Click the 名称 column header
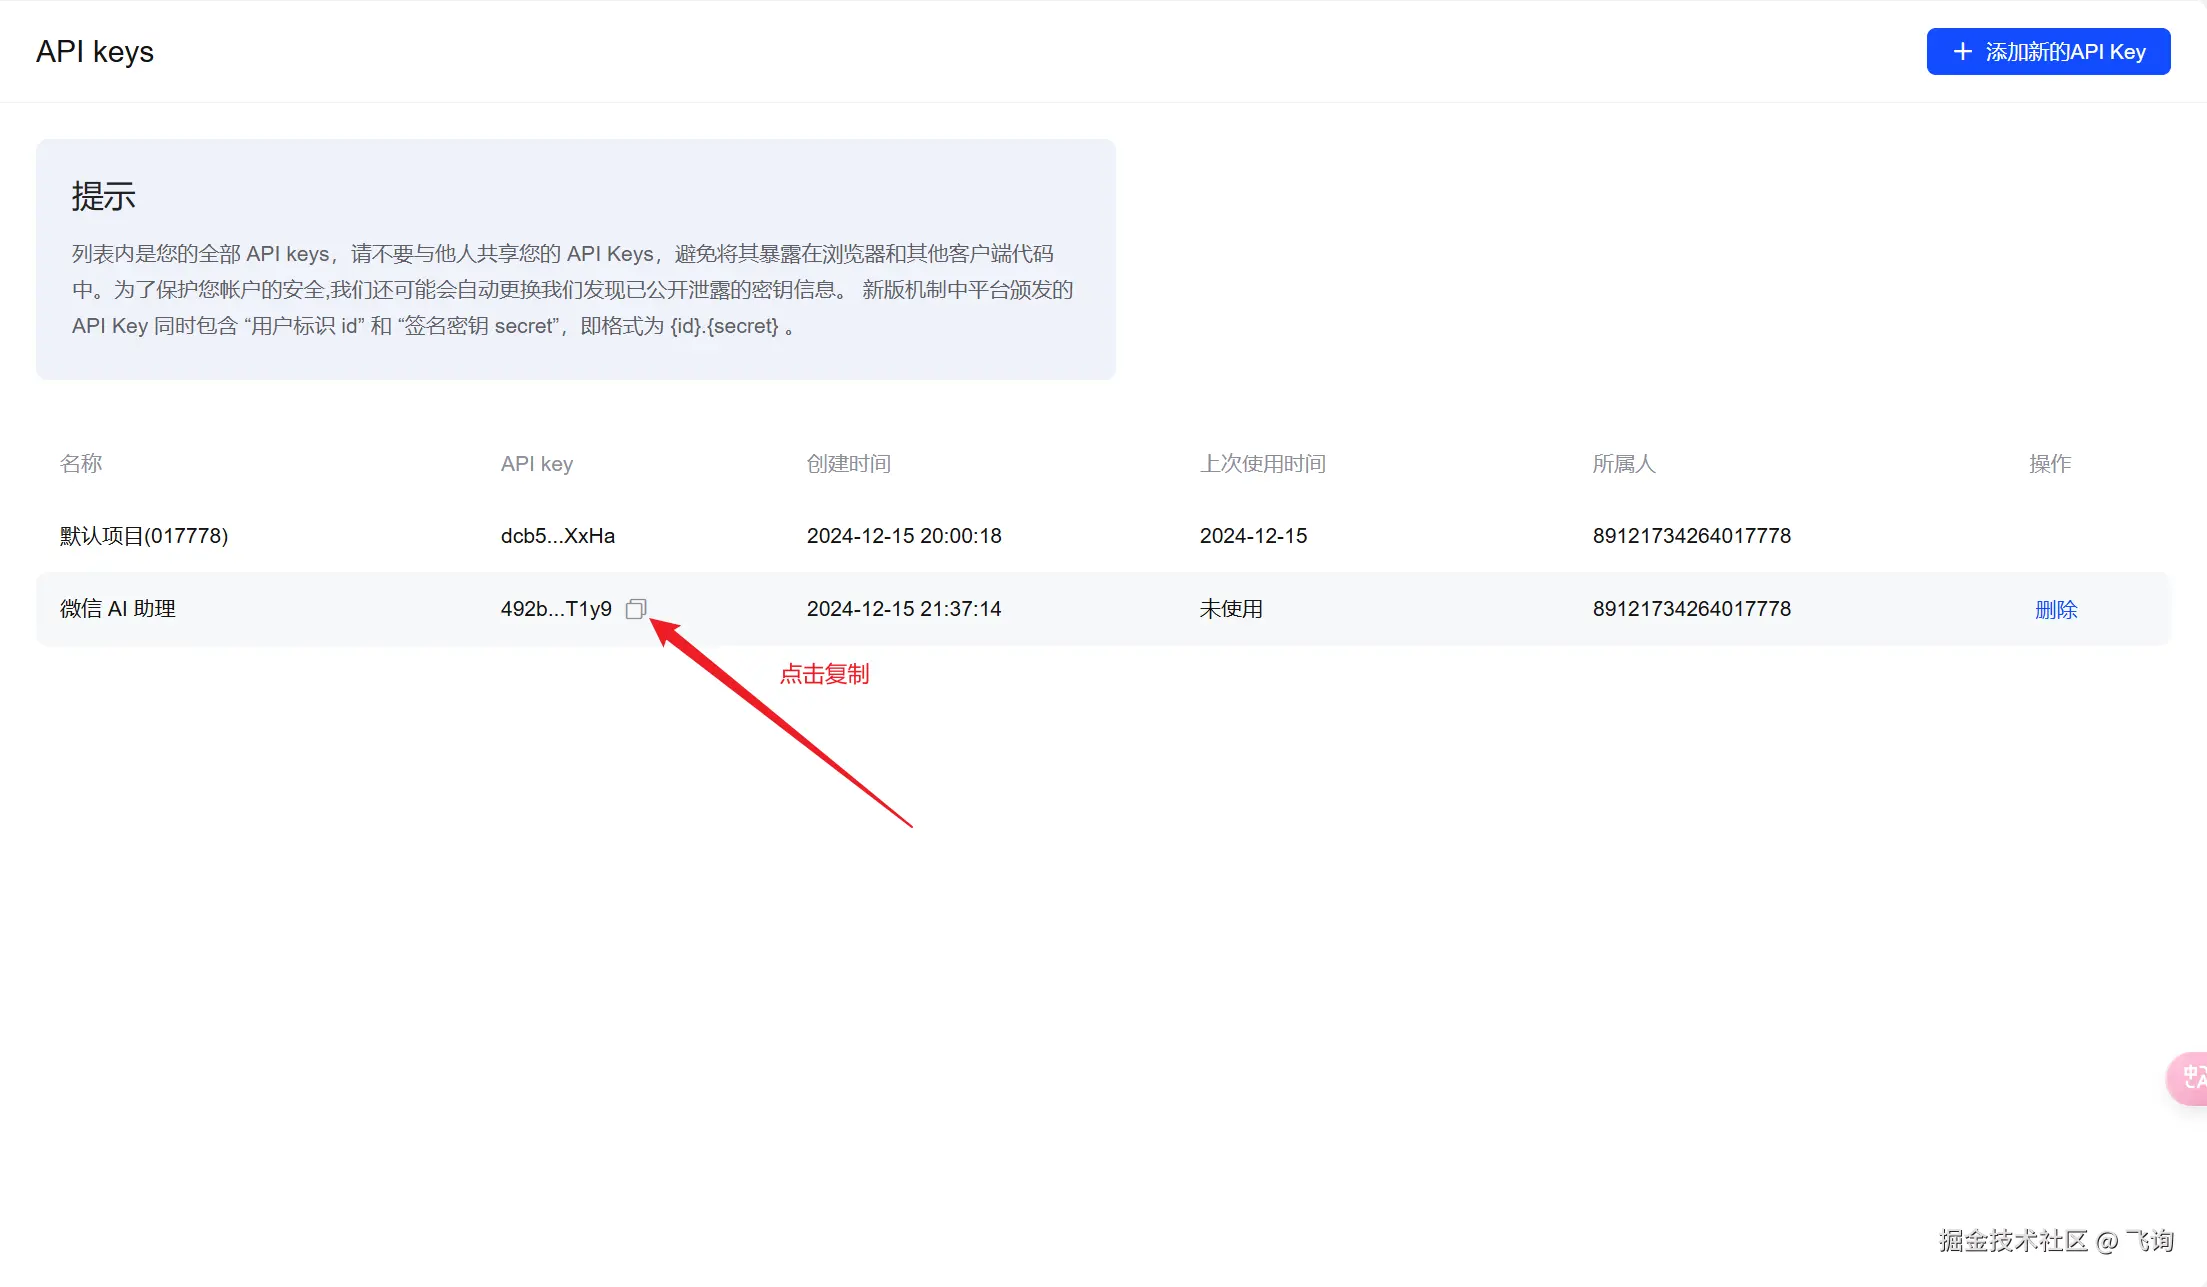The image size is (2207, 1287). 81,464
